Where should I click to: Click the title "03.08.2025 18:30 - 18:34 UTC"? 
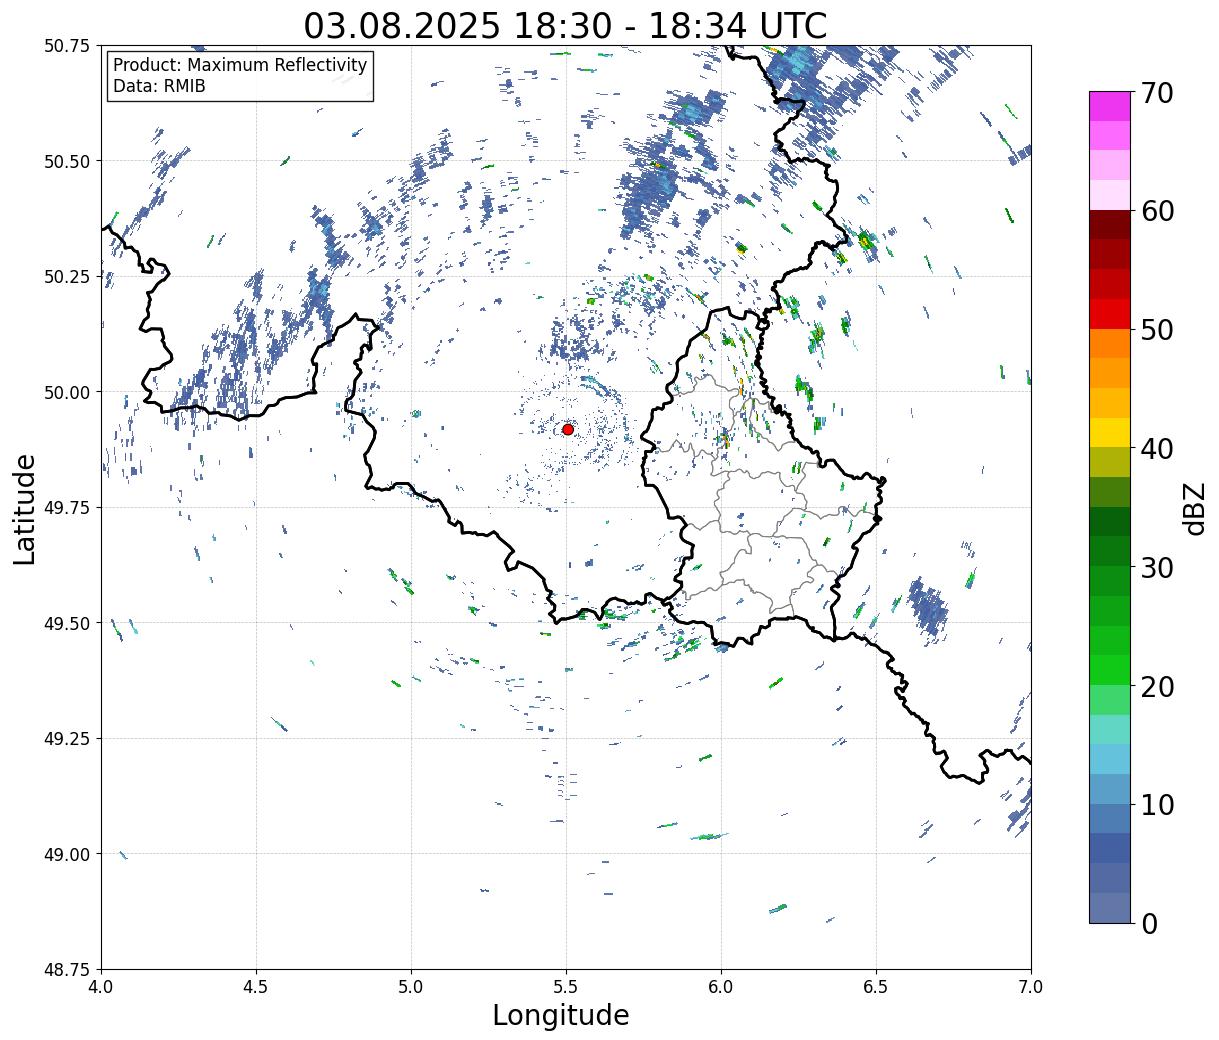pyautogui.click(x=565, y=26)
